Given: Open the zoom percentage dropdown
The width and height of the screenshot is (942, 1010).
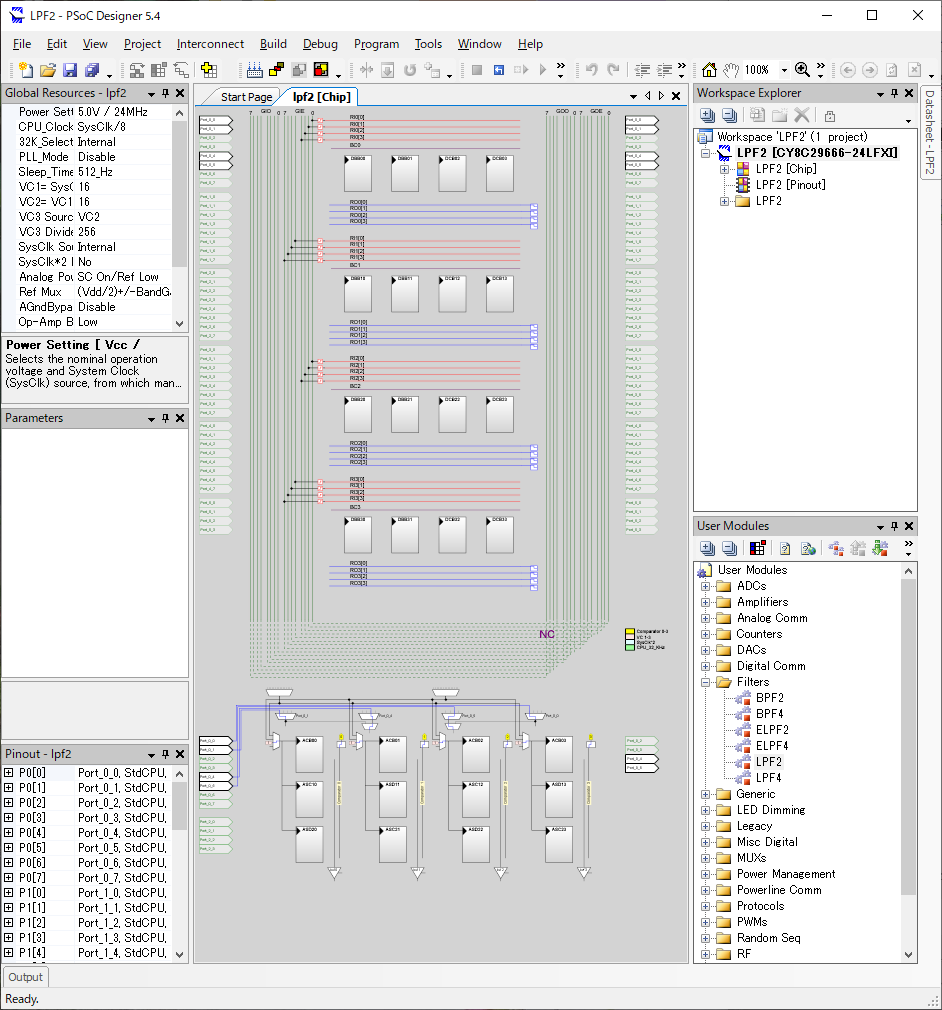Looking at the screenshot, I should (784, 70).
